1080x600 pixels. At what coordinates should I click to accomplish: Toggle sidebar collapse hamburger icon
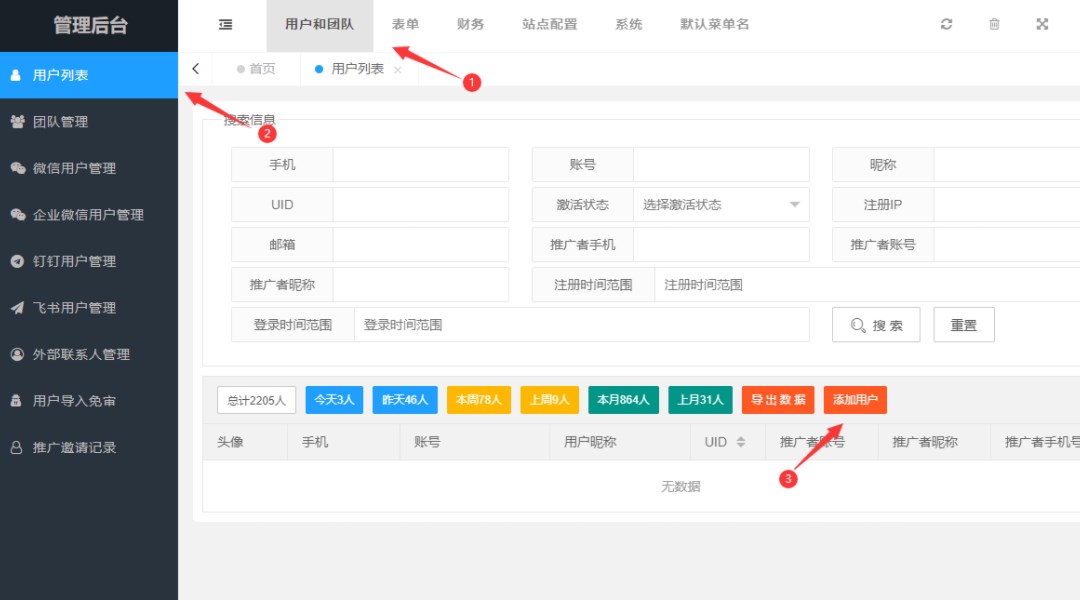[226, 25]
